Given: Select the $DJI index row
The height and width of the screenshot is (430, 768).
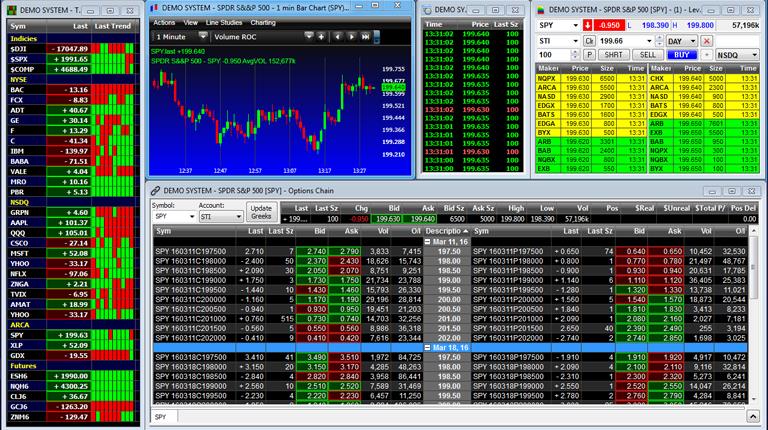Looking at the screenshot, I should click(71, 49).
